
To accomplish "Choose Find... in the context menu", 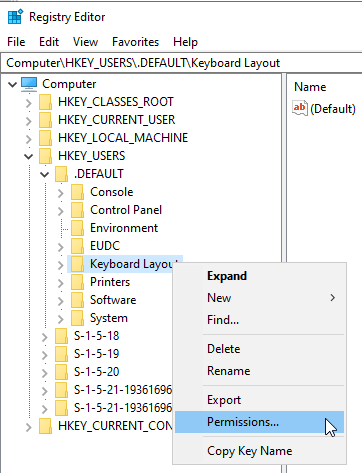I will click(260, 320).
